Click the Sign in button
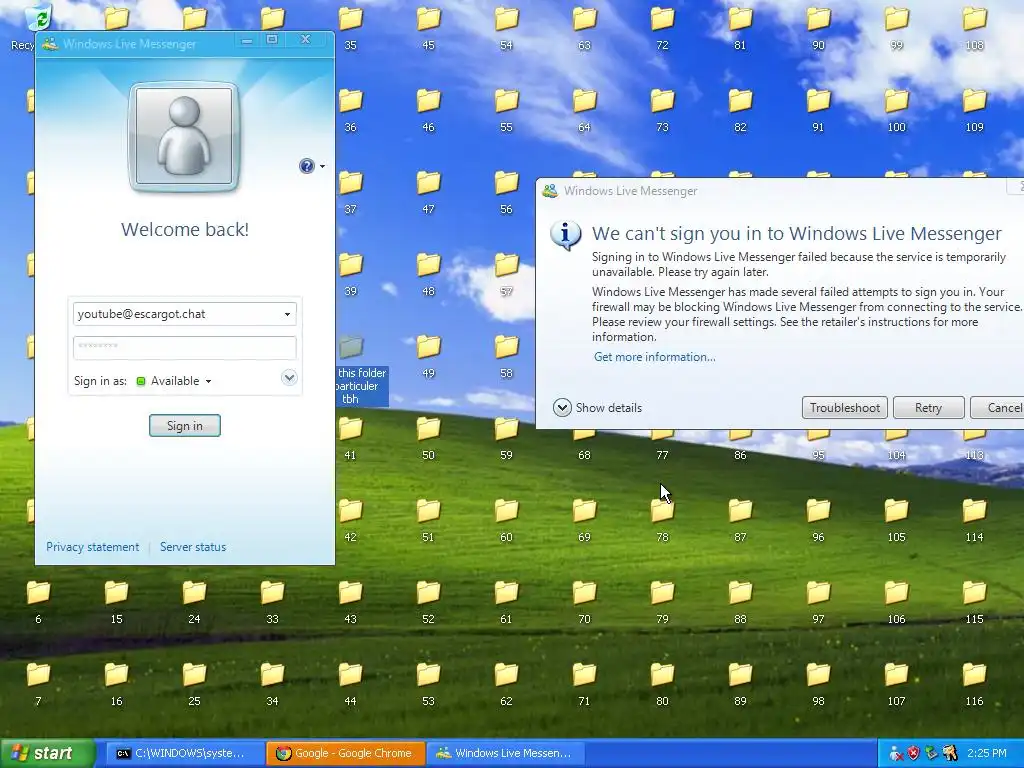Viewport: 1024px width, 768px height. pyautogui.click(x=185, y=426)
